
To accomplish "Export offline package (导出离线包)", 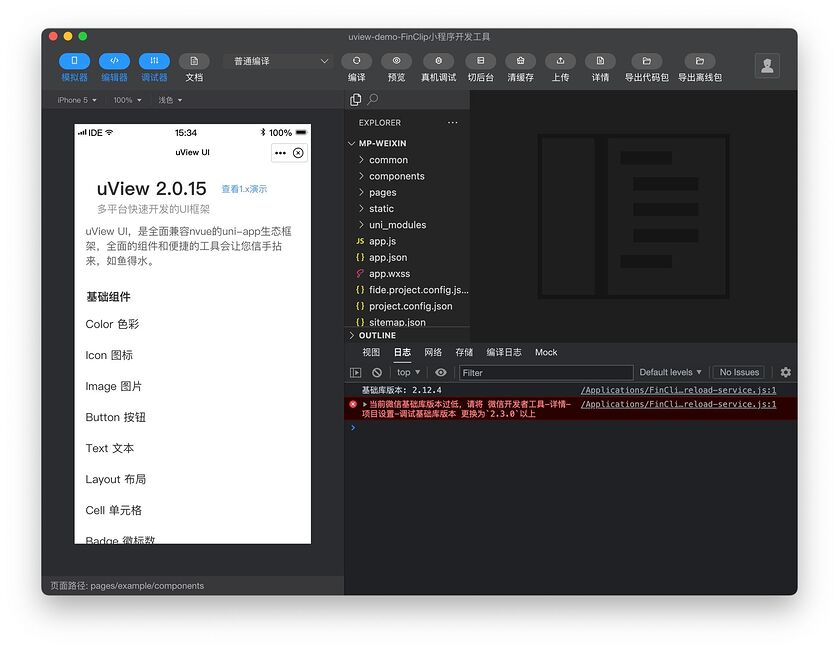I will [x=700, y=61].
